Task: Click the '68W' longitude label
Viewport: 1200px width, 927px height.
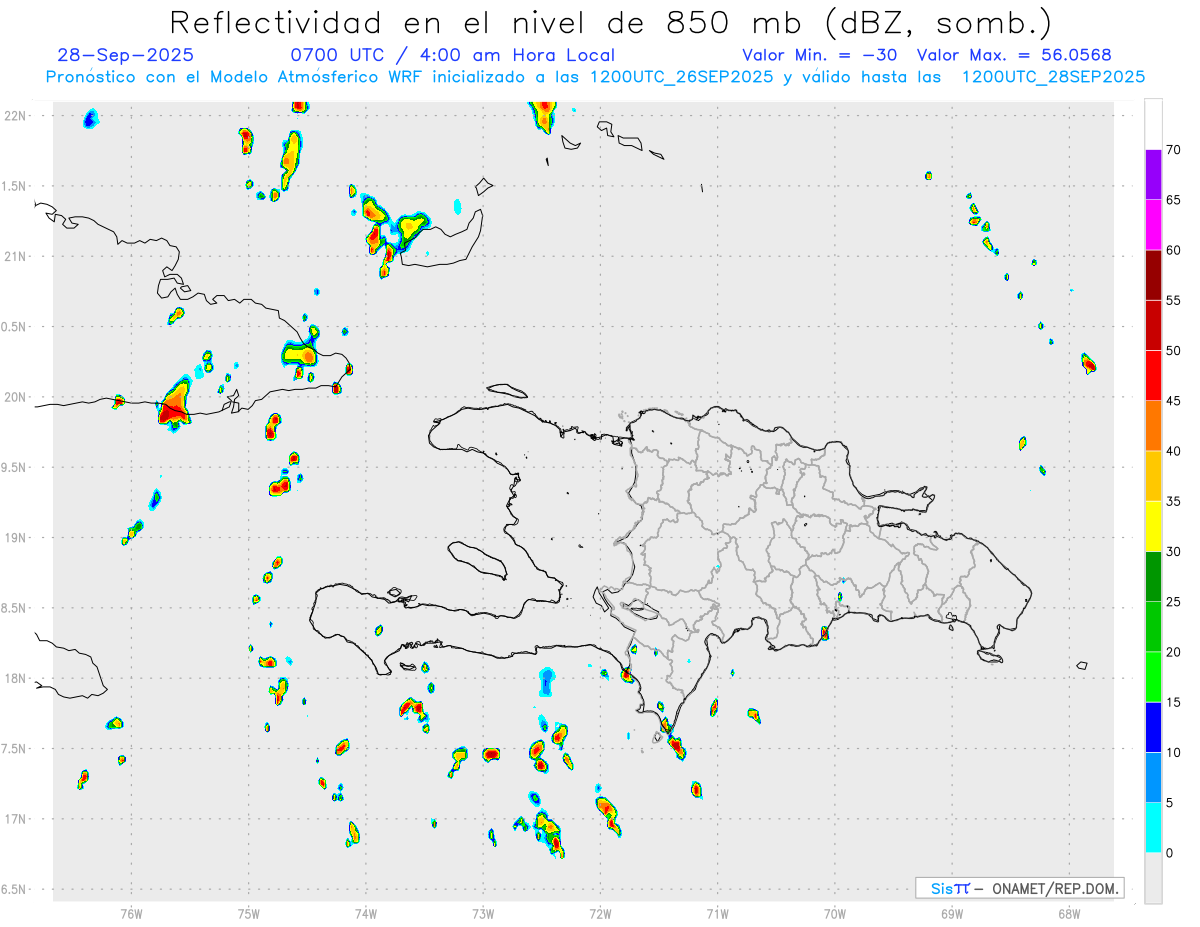Action: (1069, 913)
